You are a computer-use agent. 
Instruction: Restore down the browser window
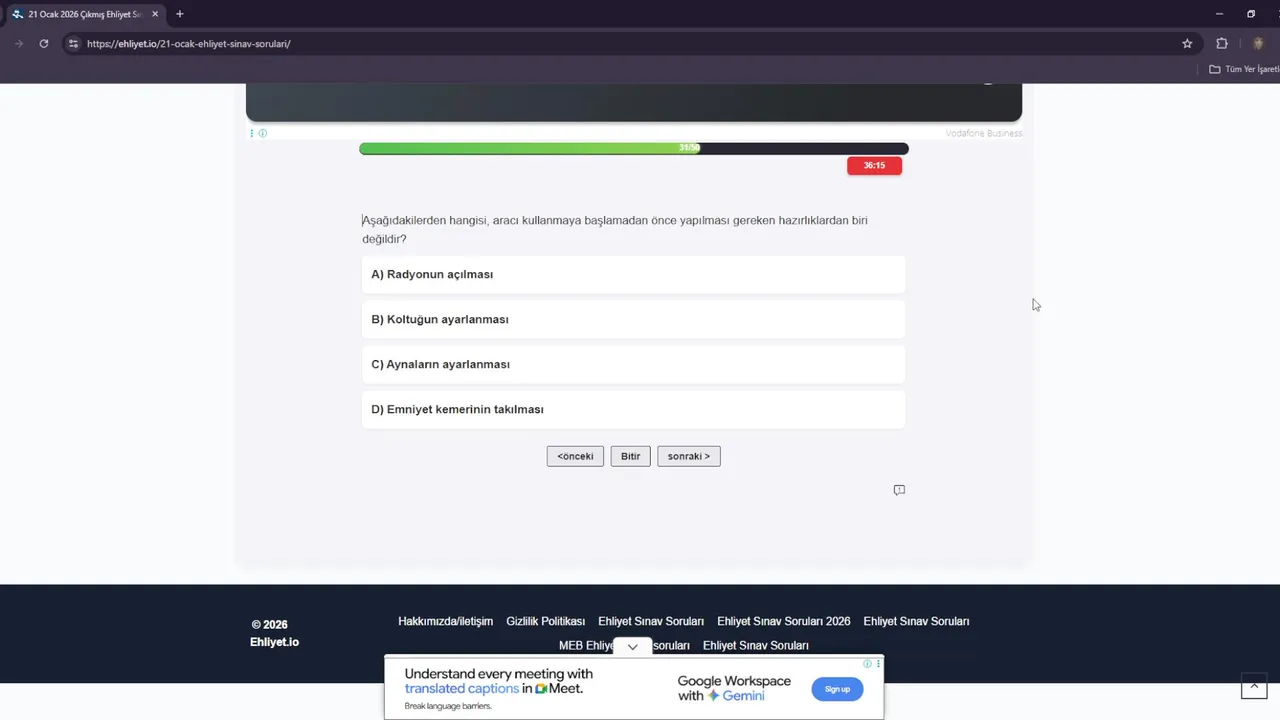coord(1250,14)
